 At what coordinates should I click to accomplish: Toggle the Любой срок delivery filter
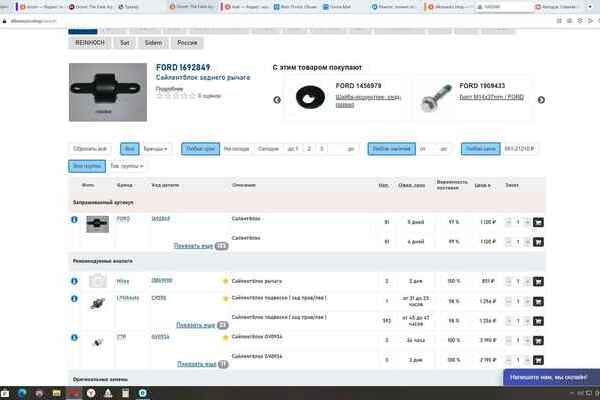pos(201,149)
